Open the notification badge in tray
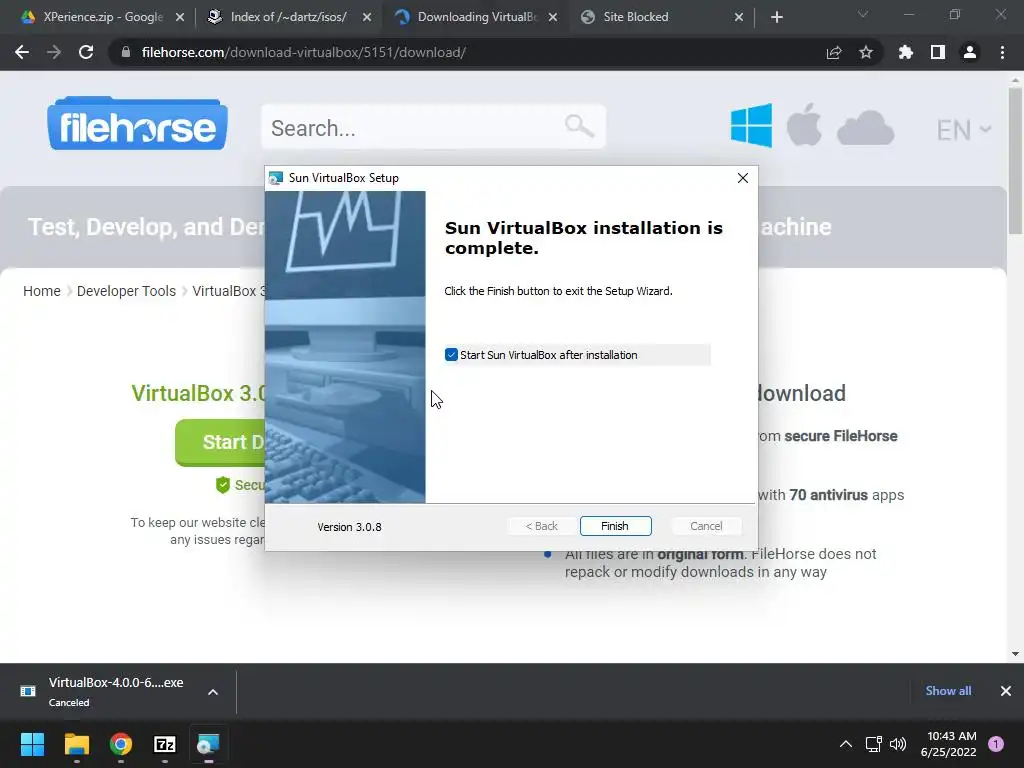Screen dimensions: 1024x768 coord(996,744)
